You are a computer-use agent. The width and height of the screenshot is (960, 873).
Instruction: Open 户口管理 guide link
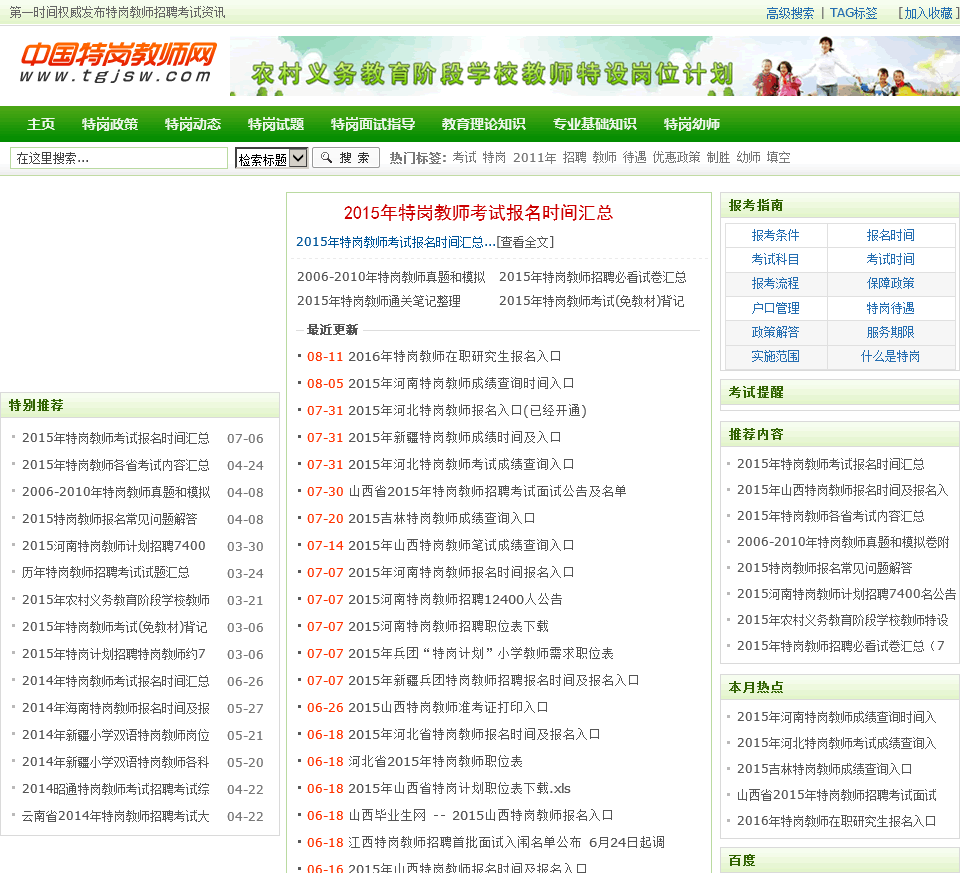(x=775, y=308)
